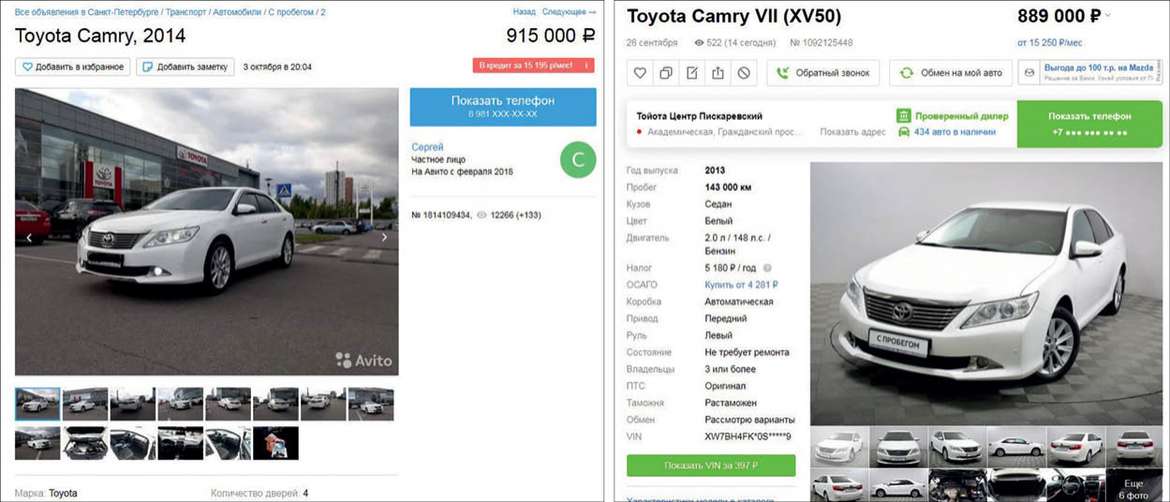
Task: Click the heart favorite icon on Camry XV50
Action: [639, 73]
